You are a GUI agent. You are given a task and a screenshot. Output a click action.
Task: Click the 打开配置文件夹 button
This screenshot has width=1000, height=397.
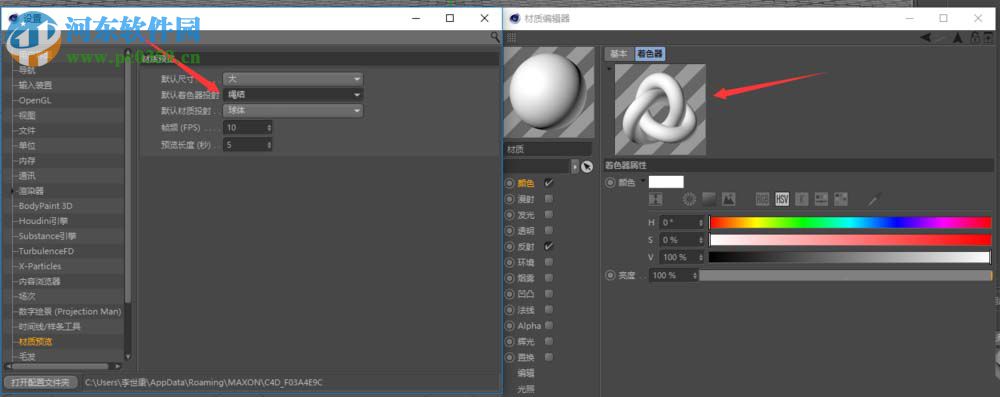coord(41,382)
